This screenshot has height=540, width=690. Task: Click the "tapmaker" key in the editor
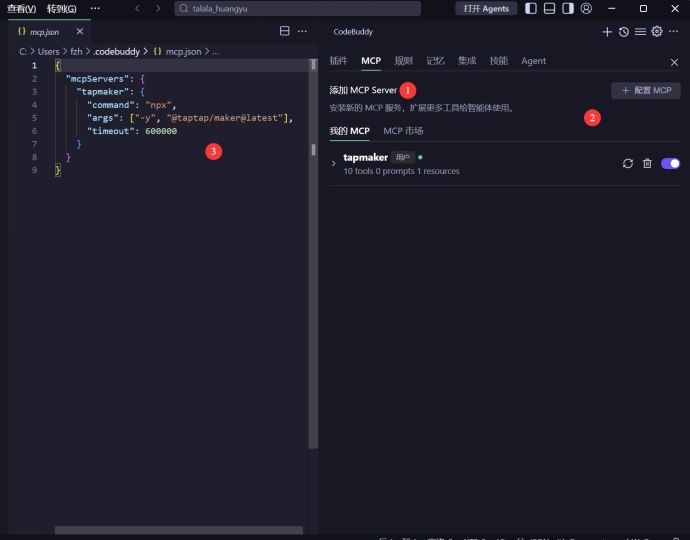[103, 92]
